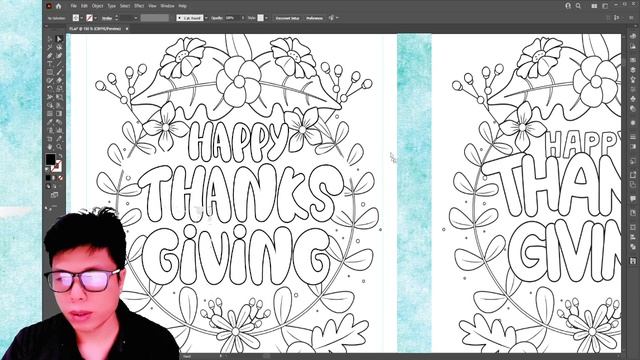Open the Stroke panel icon in right dock
The height and width of the screenshot is (360, 640).
(x=633, y=136)
